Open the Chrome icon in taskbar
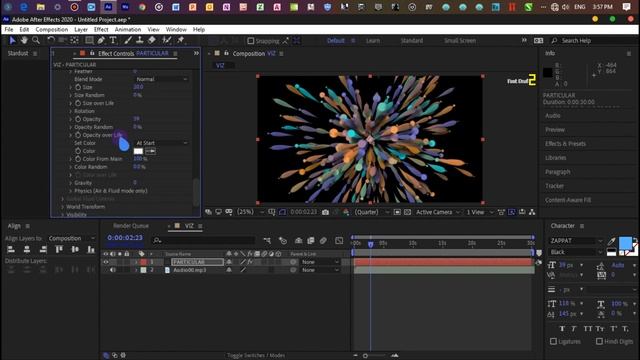The width and height of the screenshot is (640, 360). [142, 7]
